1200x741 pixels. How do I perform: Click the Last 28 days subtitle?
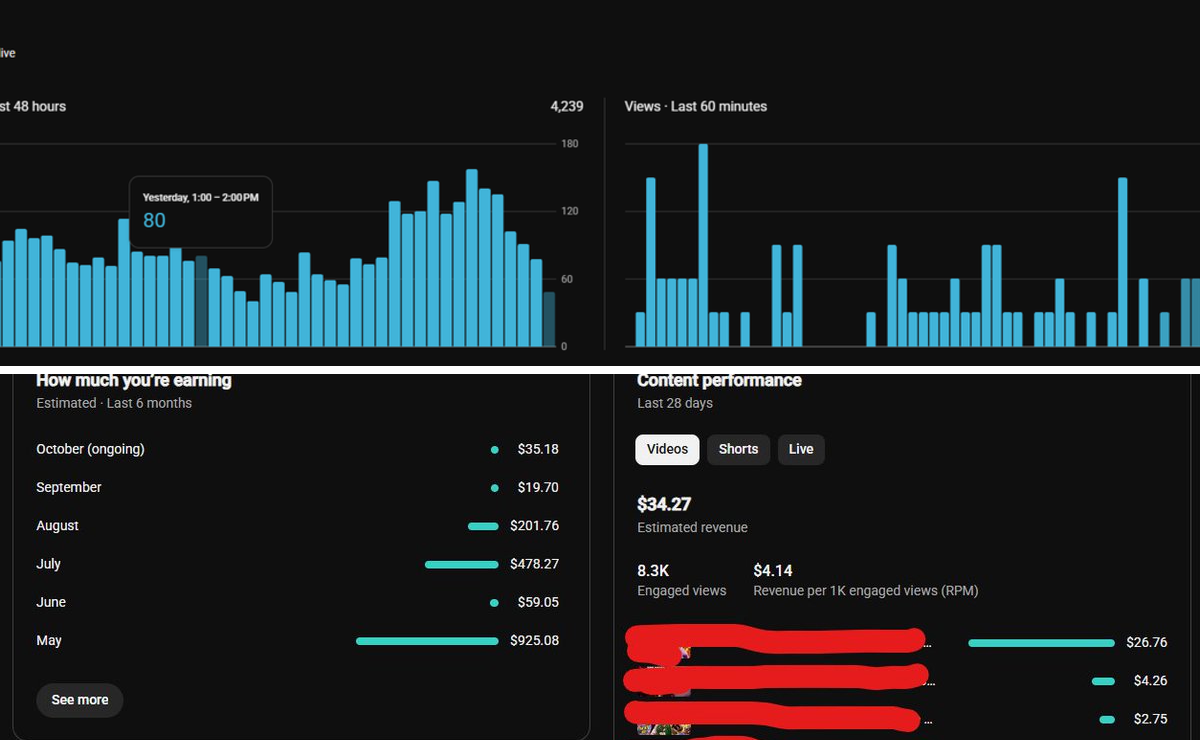(x=675, y=403)
